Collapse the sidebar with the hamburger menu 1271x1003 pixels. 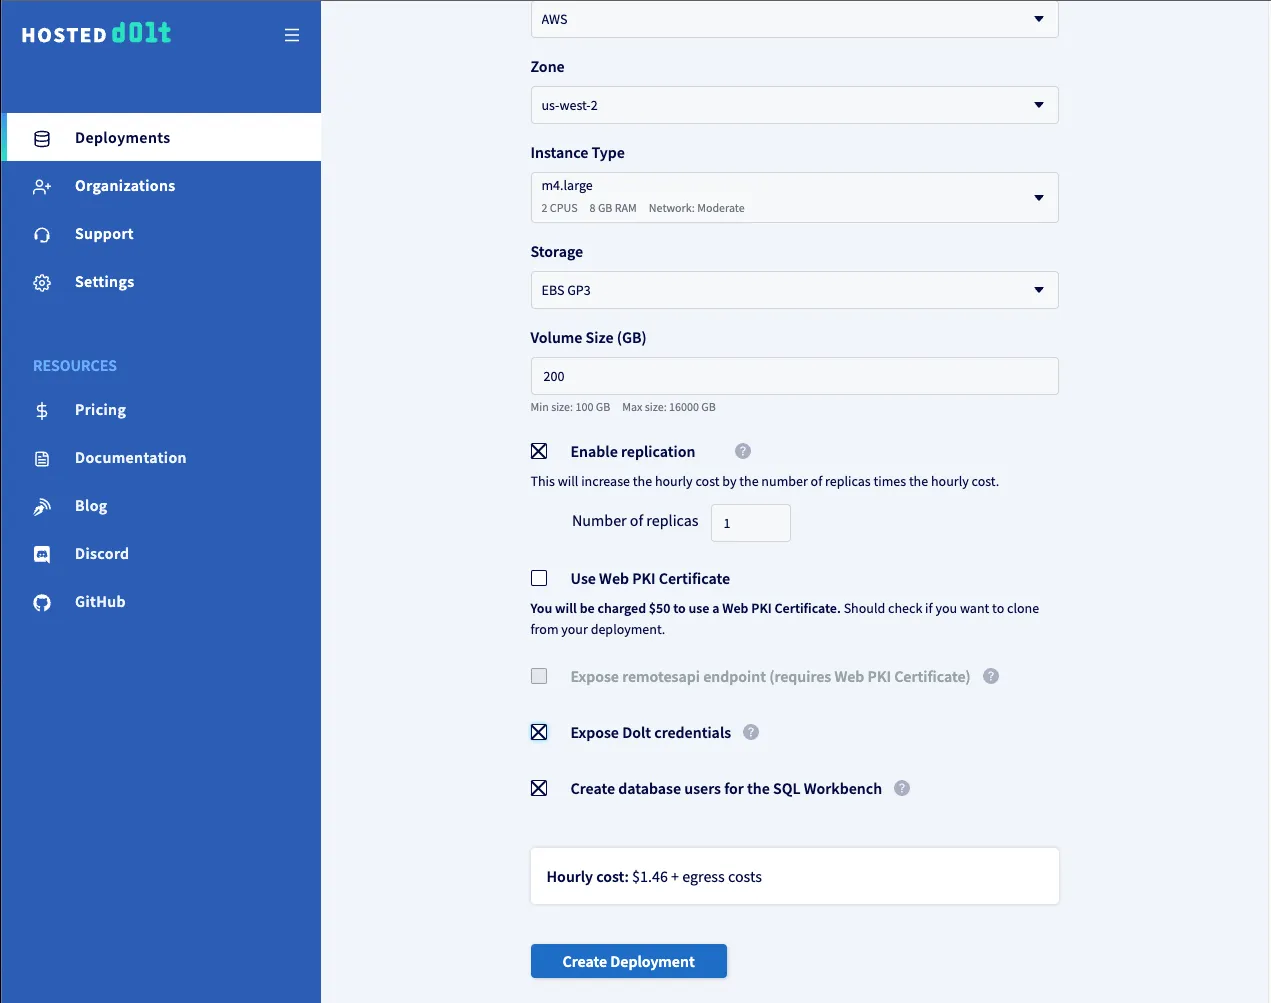coord(291,34)
